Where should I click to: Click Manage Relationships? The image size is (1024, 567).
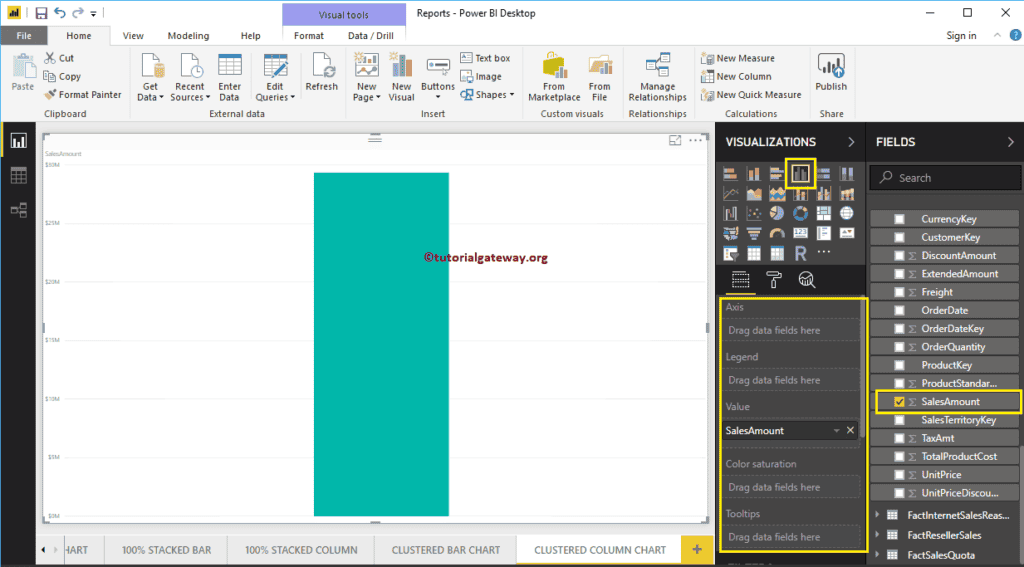coord(658,77)
